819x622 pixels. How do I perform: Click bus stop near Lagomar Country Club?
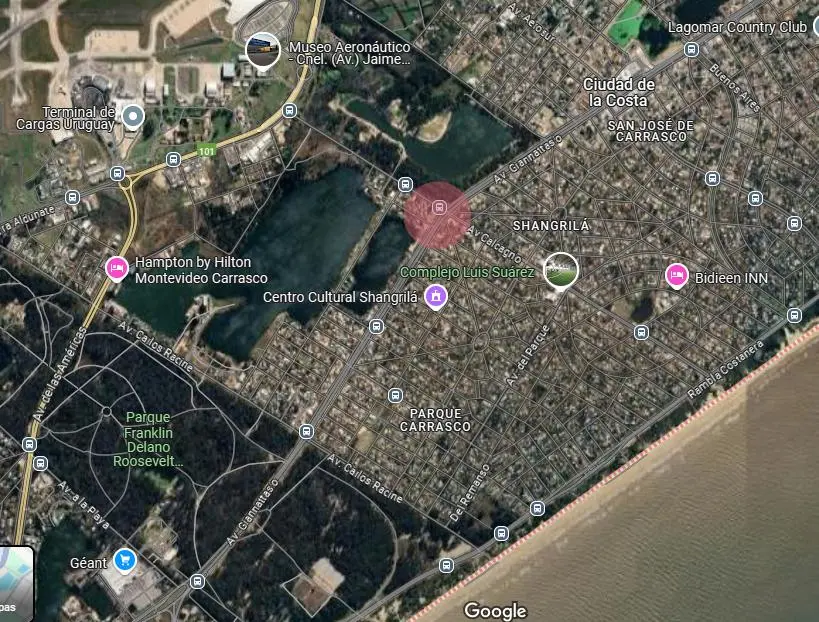[x=692, y=50]
